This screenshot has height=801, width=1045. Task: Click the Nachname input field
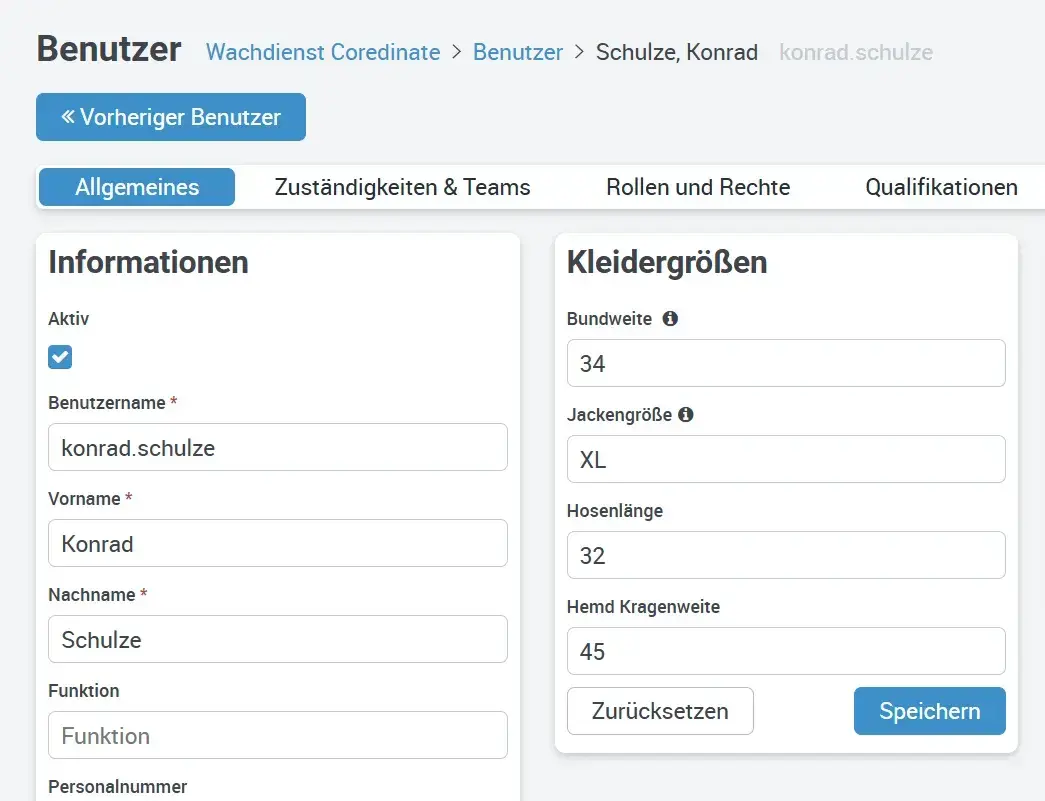pyautogui.click(x=277, y=639)
